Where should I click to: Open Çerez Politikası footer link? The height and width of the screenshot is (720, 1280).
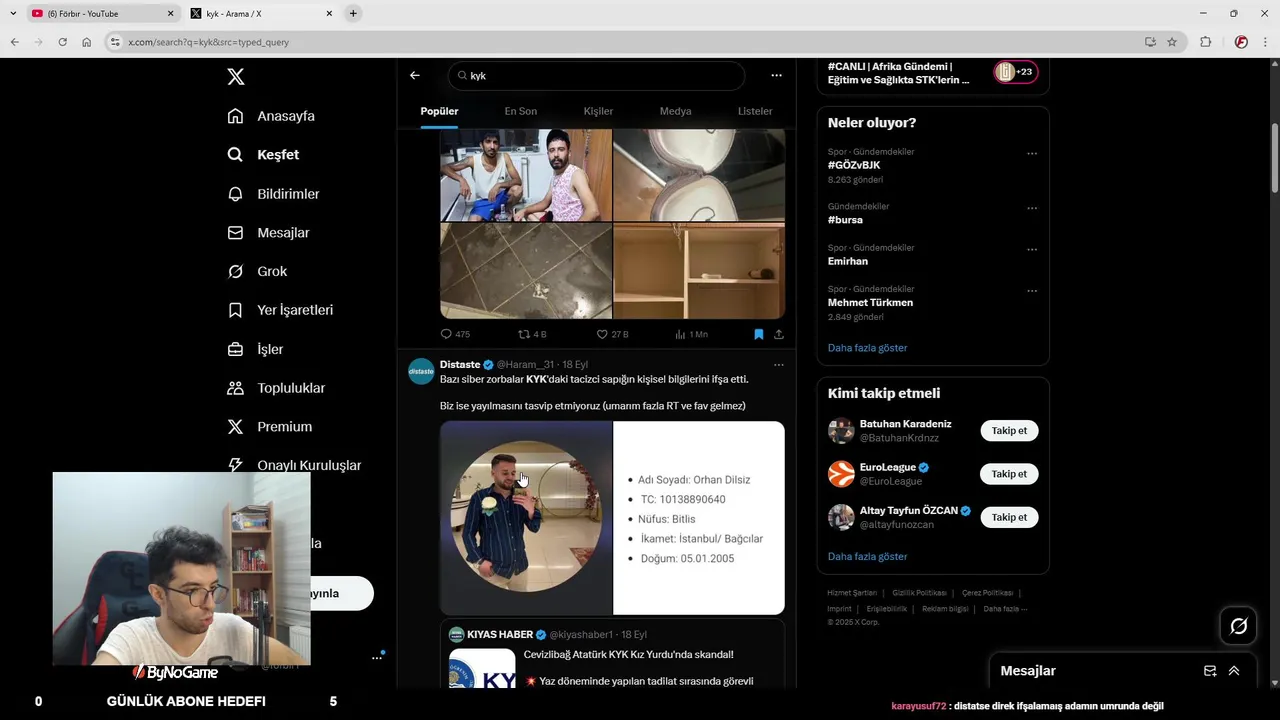click(989, 593)
